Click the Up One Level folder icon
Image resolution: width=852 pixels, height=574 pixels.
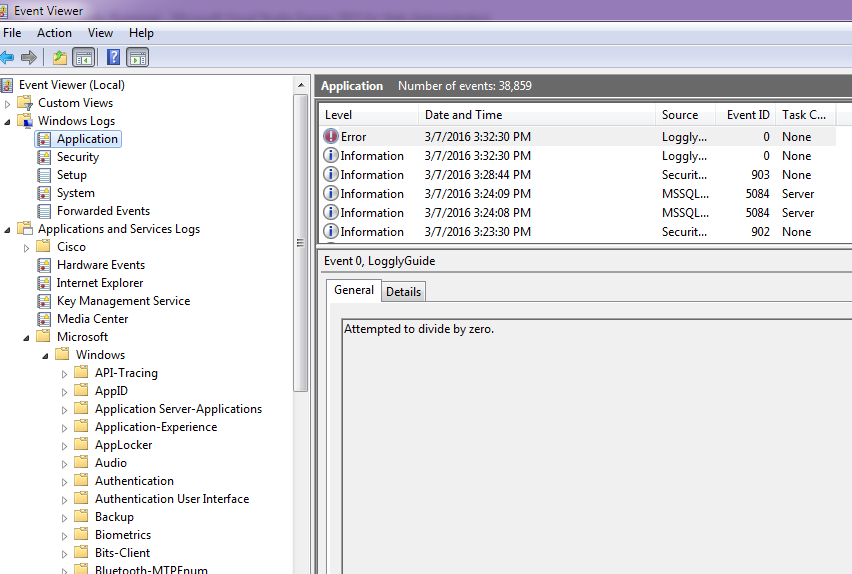pos(61,57)
